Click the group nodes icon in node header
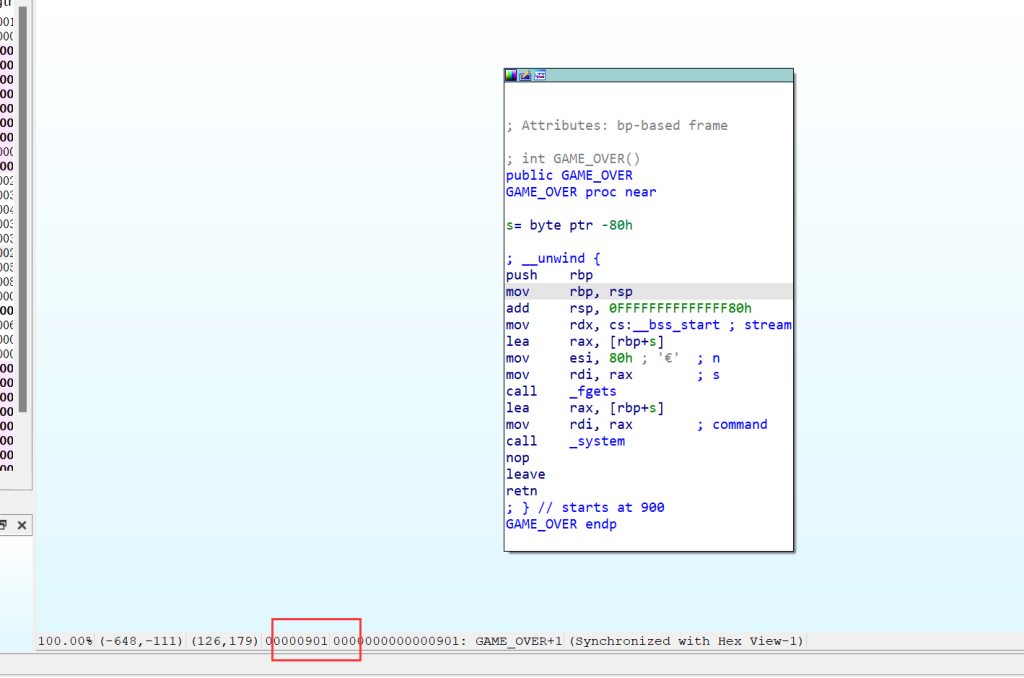The height and width of the screenshot is (678, 1024). coord(540,75)
